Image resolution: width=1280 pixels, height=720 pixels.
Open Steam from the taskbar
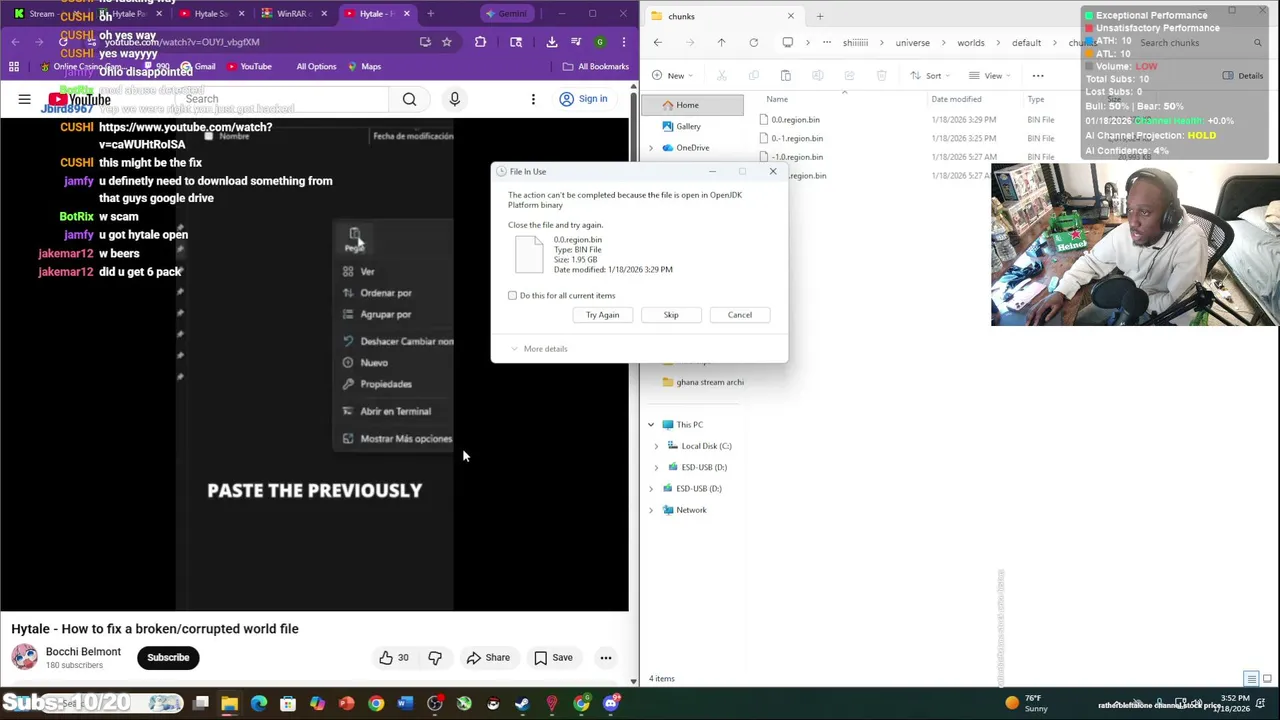[522, 704]
